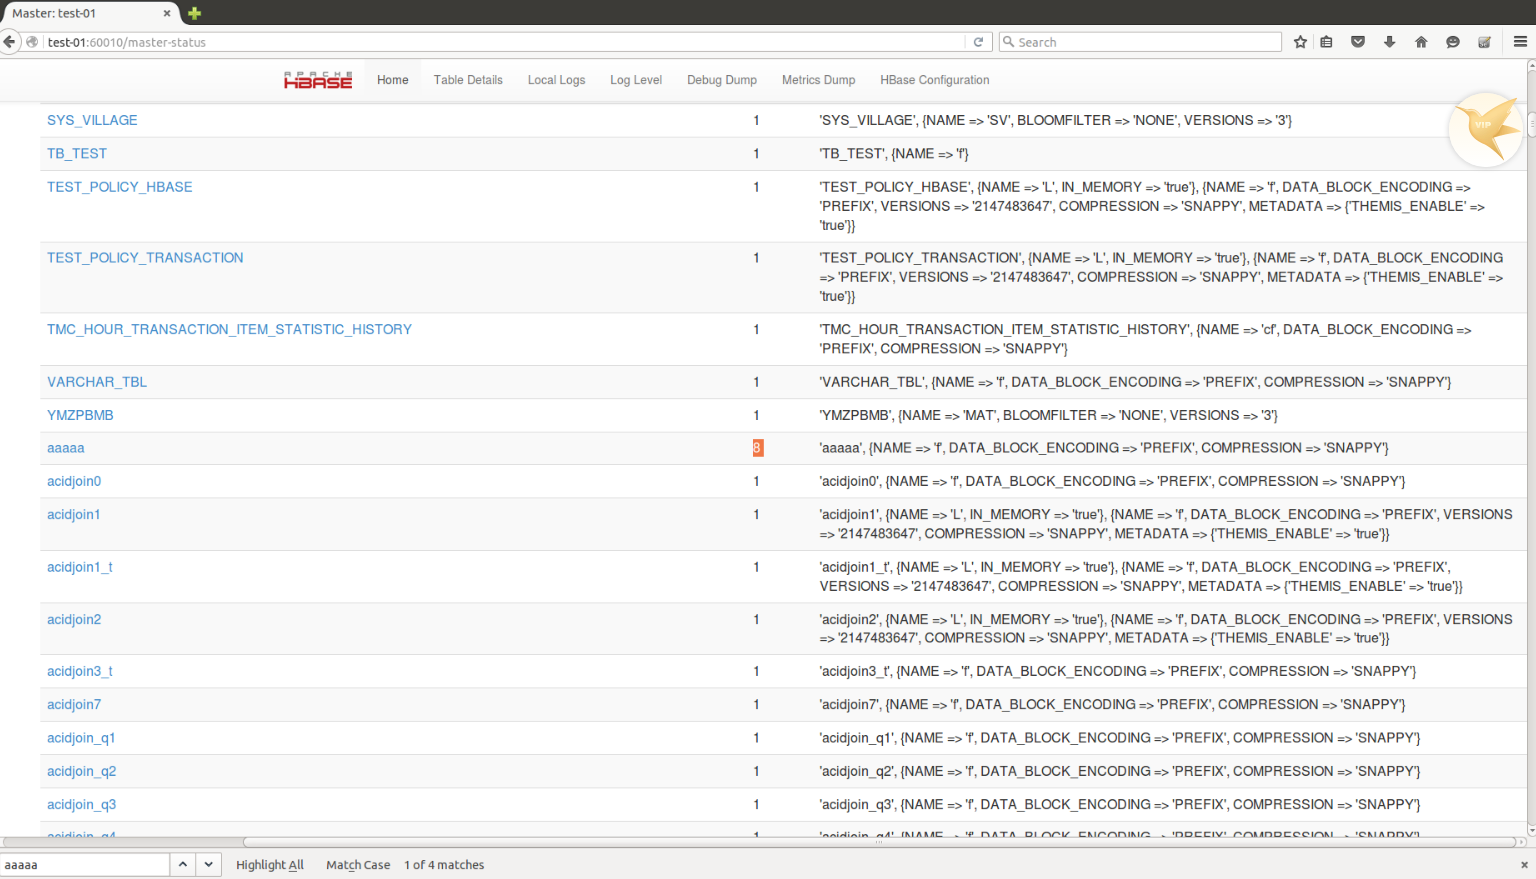This screenshot has width=1536, height=879.
Task: Switch to the Debug Dump tab
Action: pos(721,80)
